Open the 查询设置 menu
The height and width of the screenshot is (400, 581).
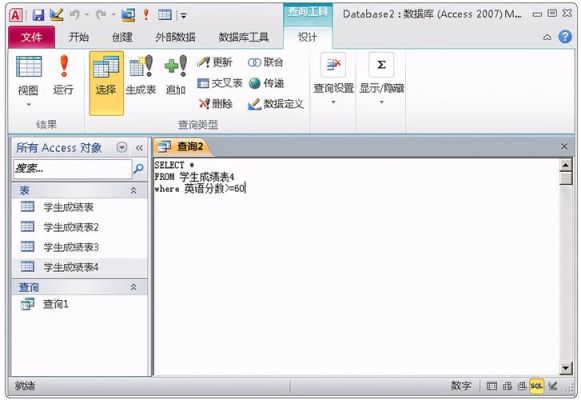pos(333,79)
